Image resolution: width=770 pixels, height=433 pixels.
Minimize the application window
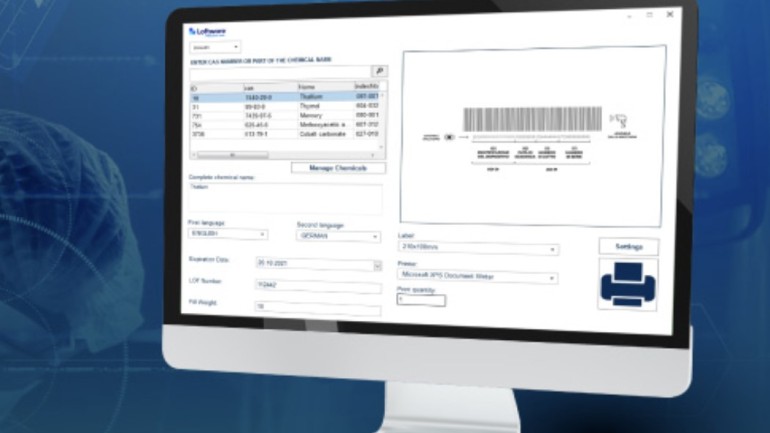tap(629, 16)
